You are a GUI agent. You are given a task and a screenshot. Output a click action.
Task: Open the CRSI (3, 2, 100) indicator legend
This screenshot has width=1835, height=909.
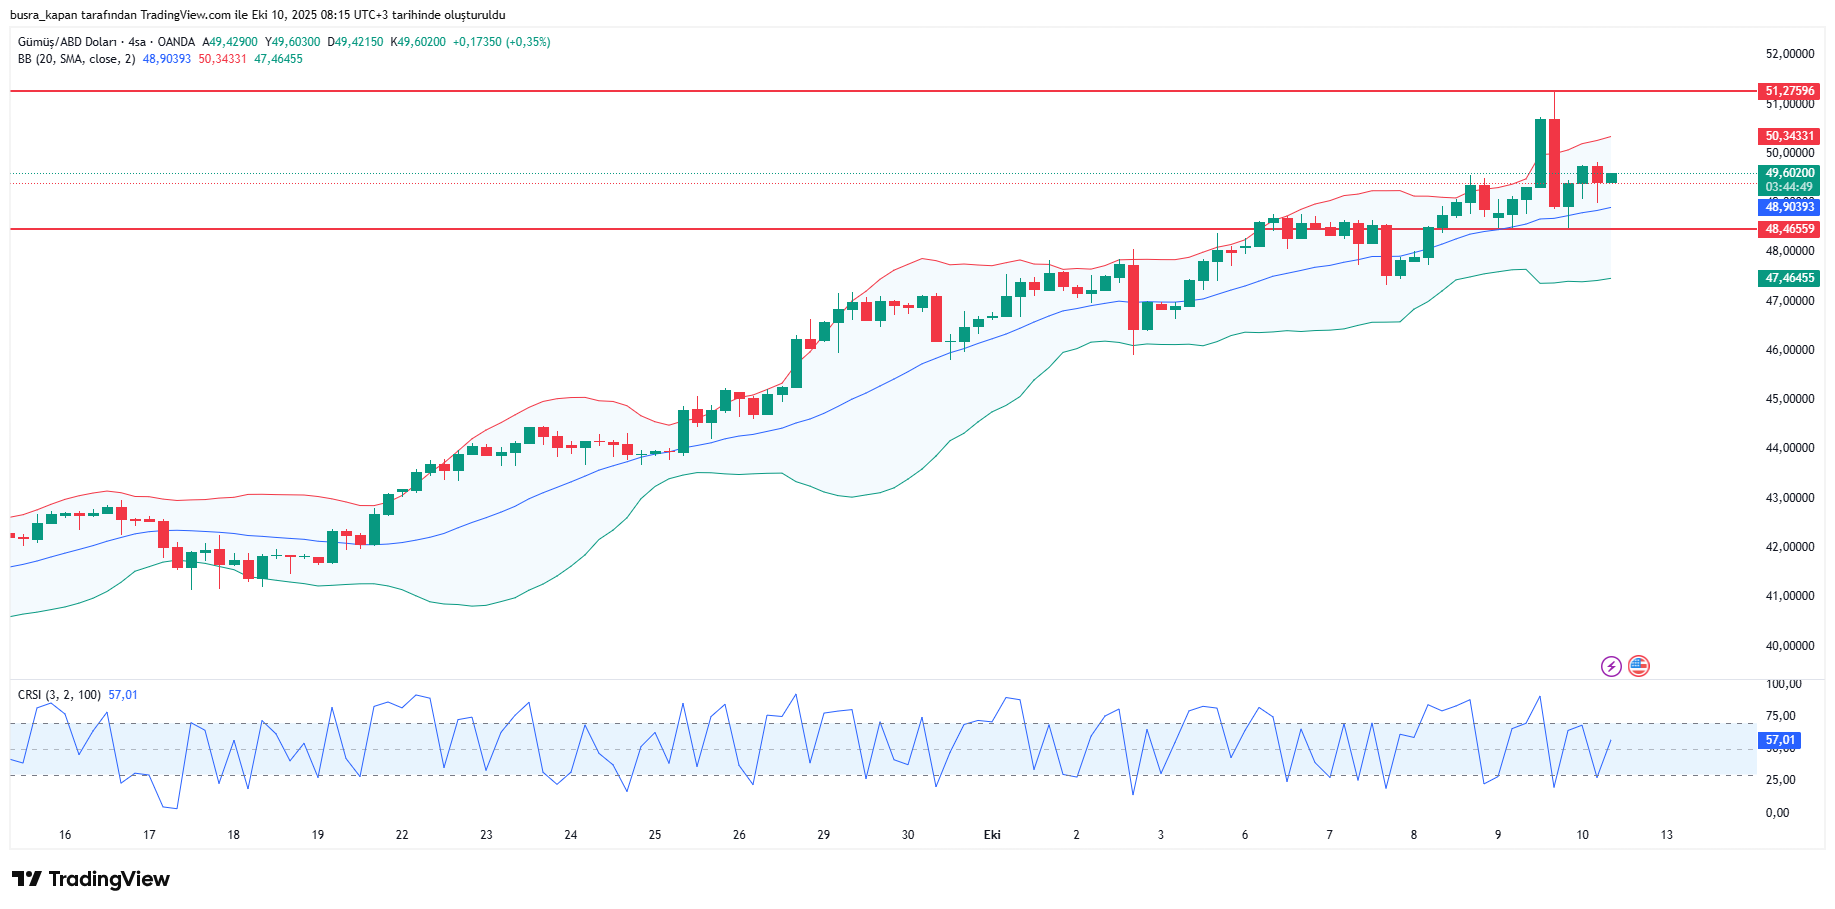pyautogui.click(x=59, y=695)
